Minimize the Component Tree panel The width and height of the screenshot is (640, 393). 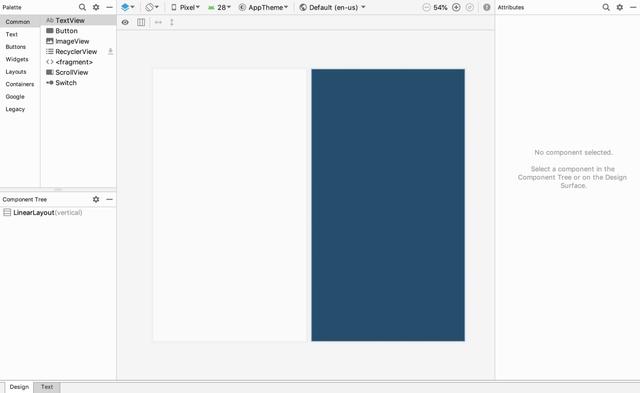click(109, 199)
